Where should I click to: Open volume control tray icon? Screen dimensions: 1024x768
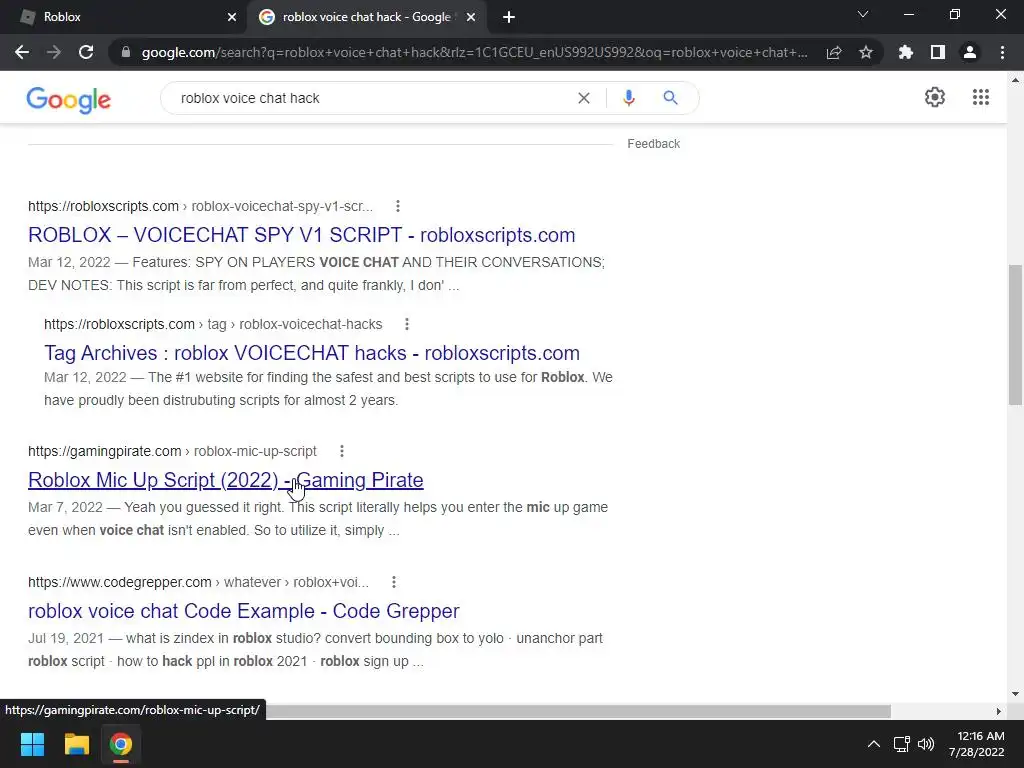click(926, 744)
